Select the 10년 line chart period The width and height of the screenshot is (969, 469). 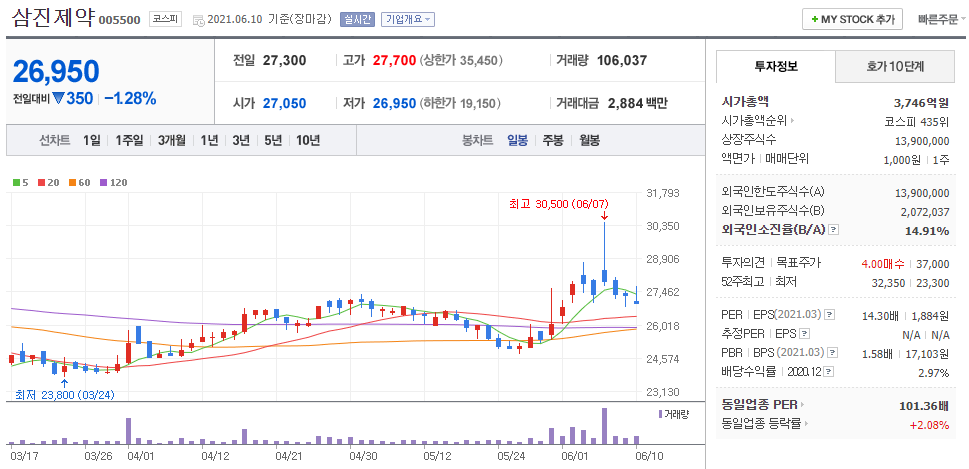308,140
